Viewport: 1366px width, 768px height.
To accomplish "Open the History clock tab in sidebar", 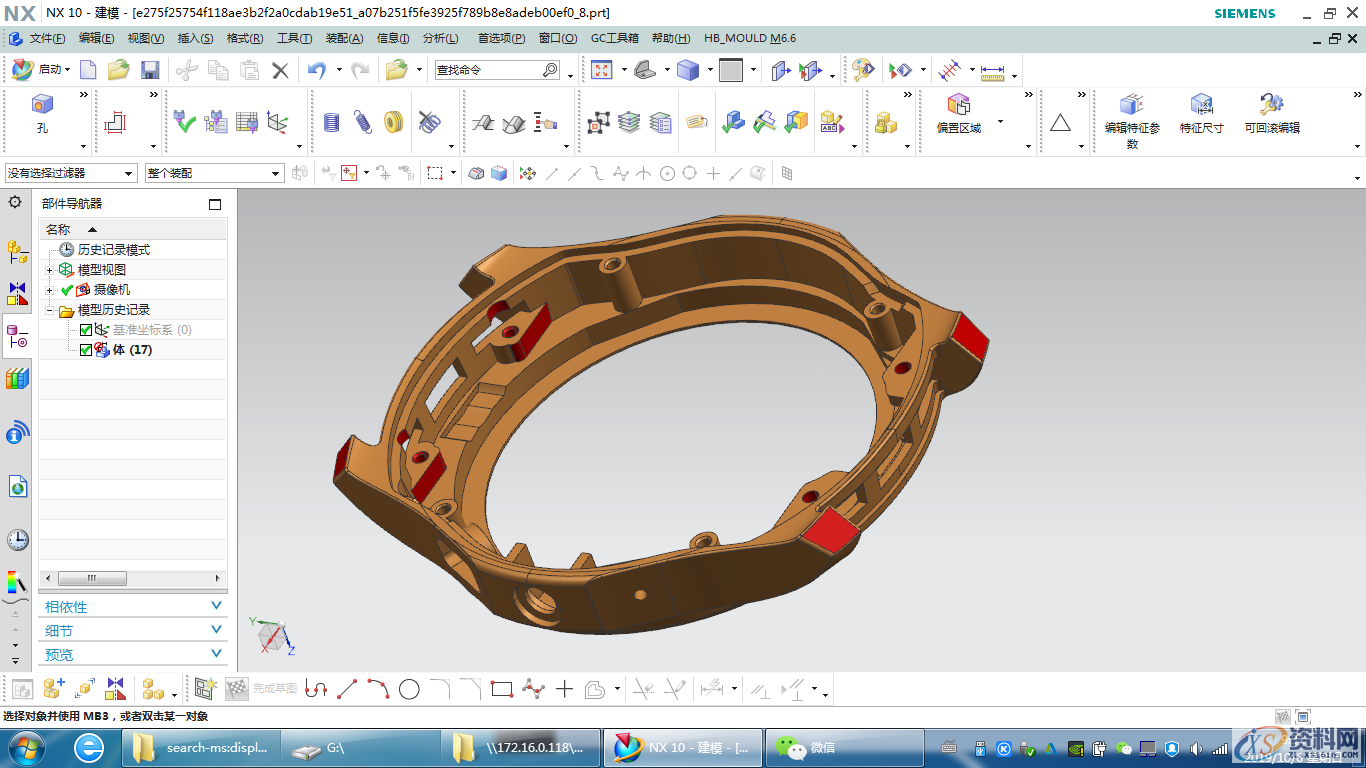I will click(x=17, y=541).
